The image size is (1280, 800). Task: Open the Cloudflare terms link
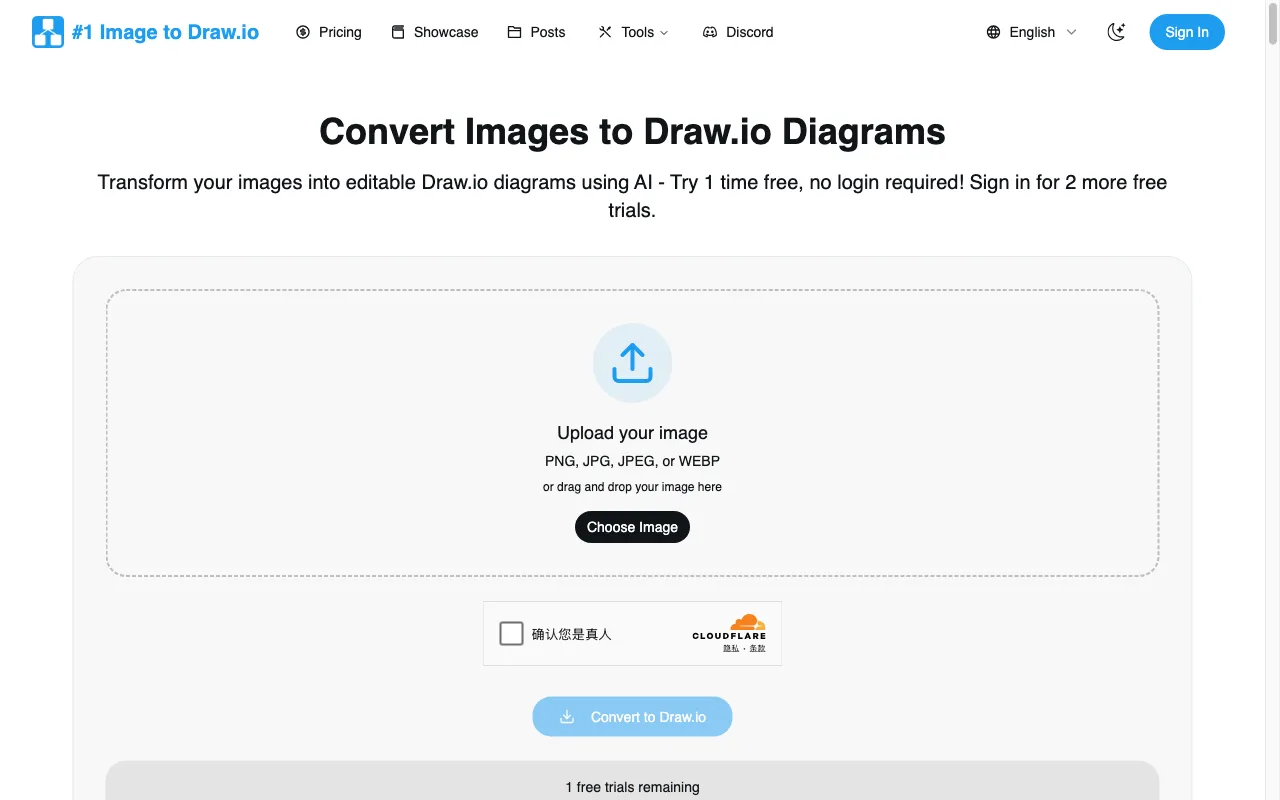point(757,649)
